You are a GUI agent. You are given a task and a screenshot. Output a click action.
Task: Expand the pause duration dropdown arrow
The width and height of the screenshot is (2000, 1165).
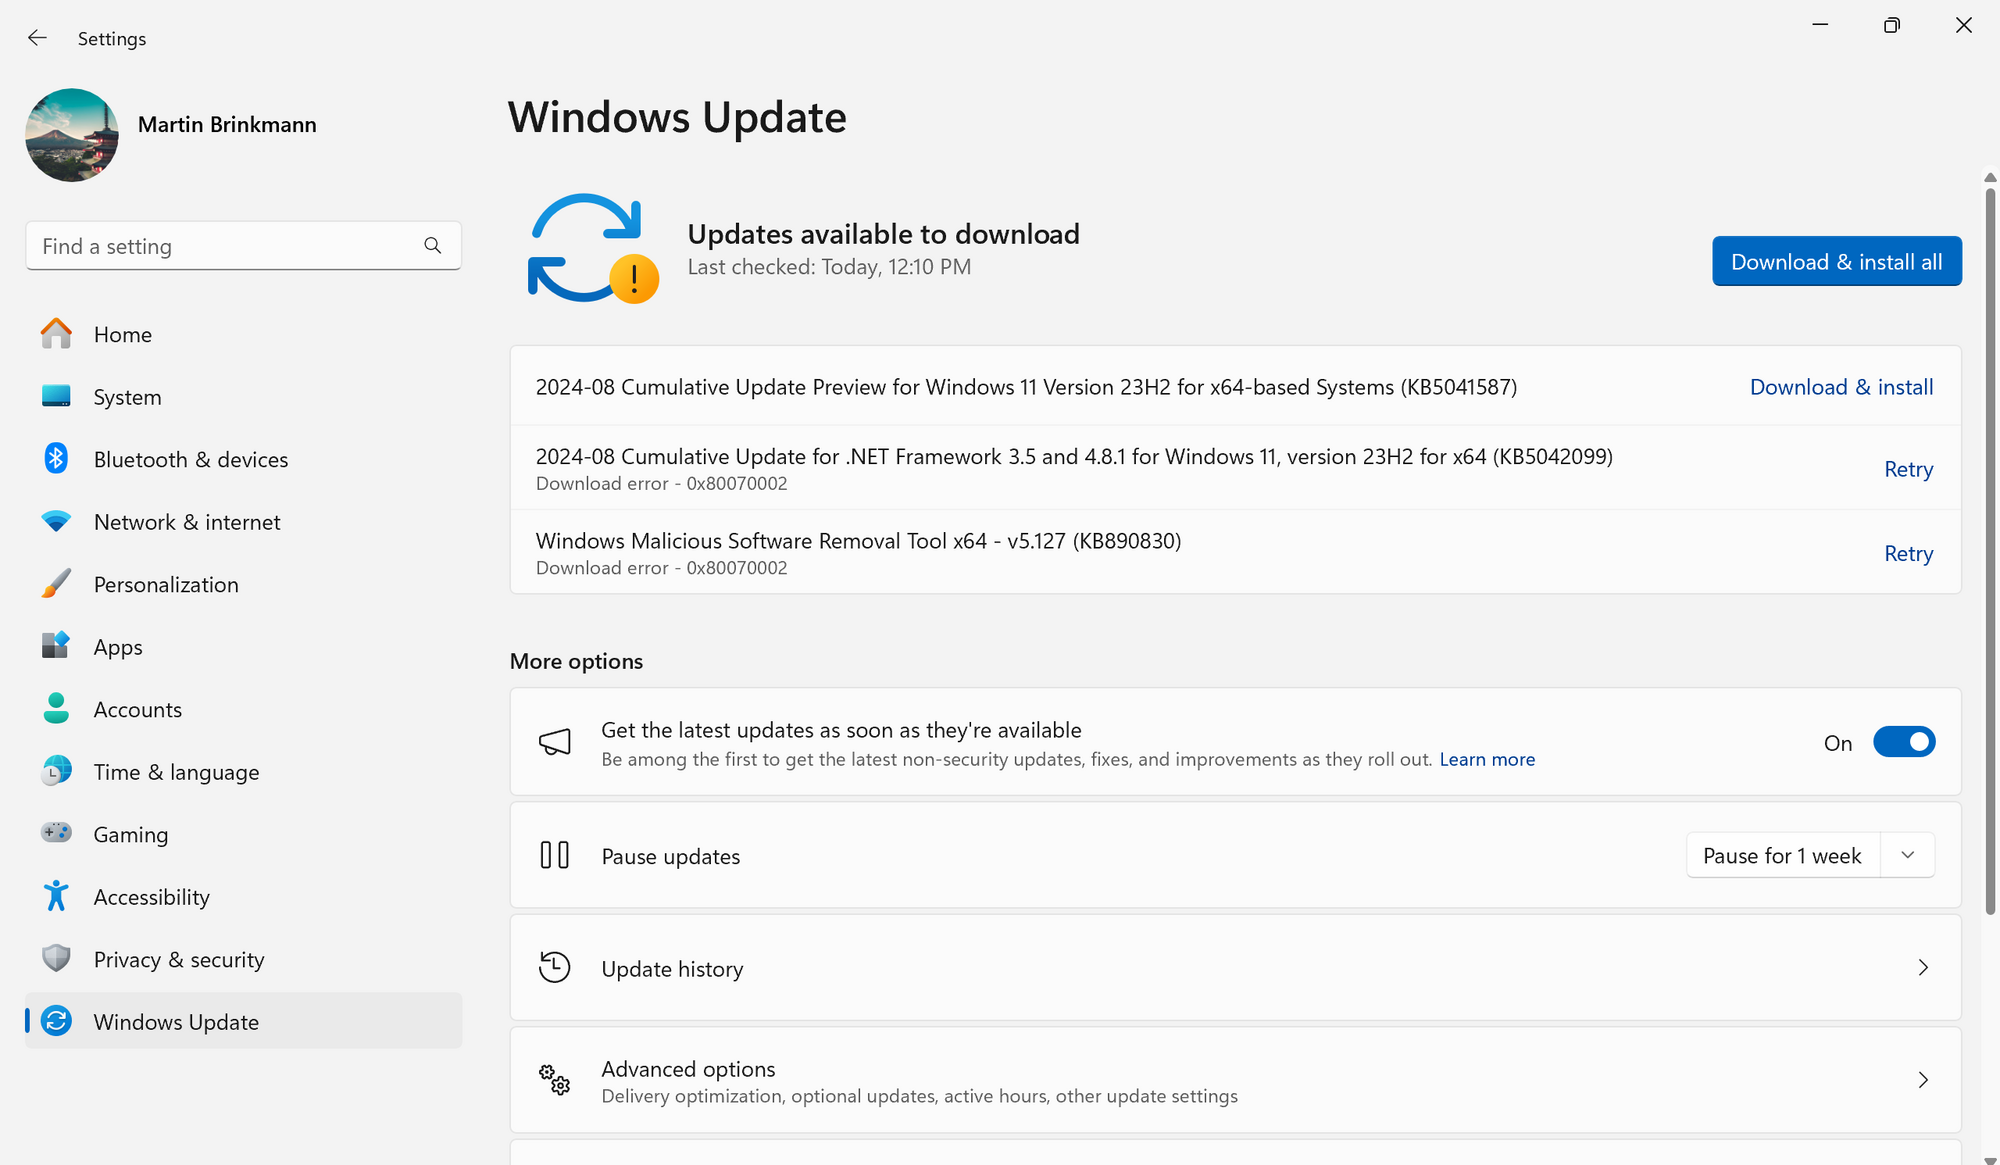coord(1908,855)
